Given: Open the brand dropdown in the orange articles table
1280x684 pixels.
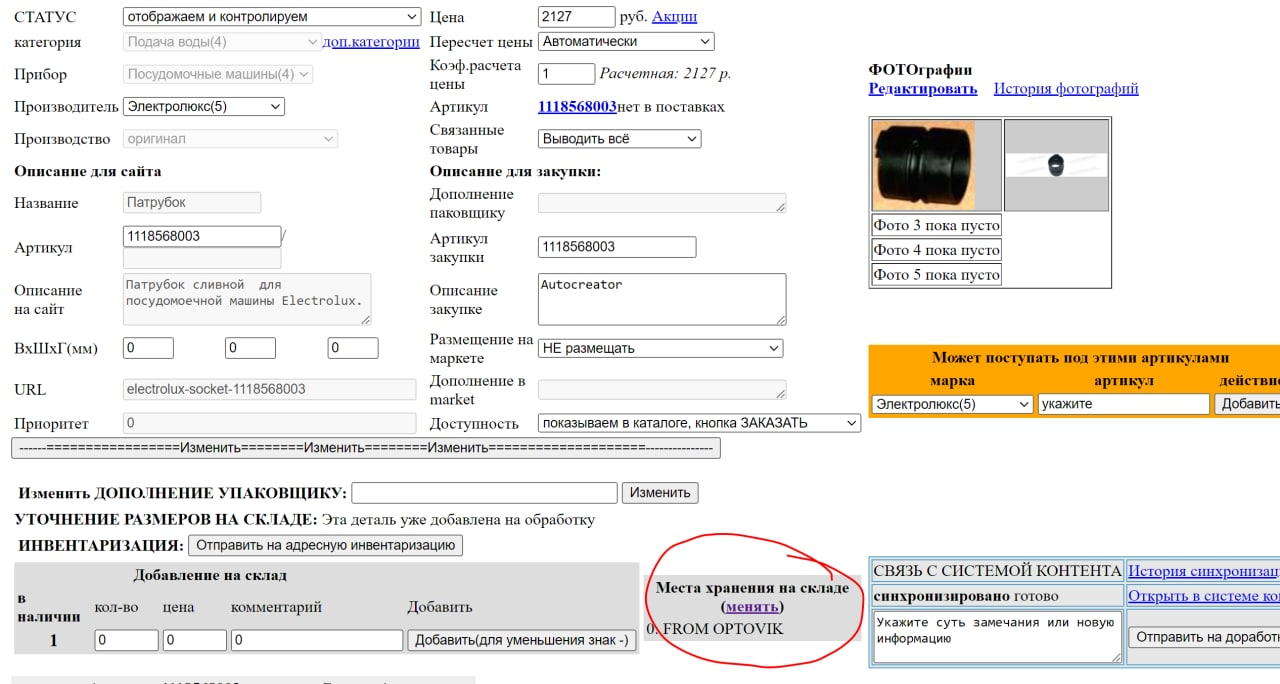Looking at the screenshot, I should pos(951,403).
